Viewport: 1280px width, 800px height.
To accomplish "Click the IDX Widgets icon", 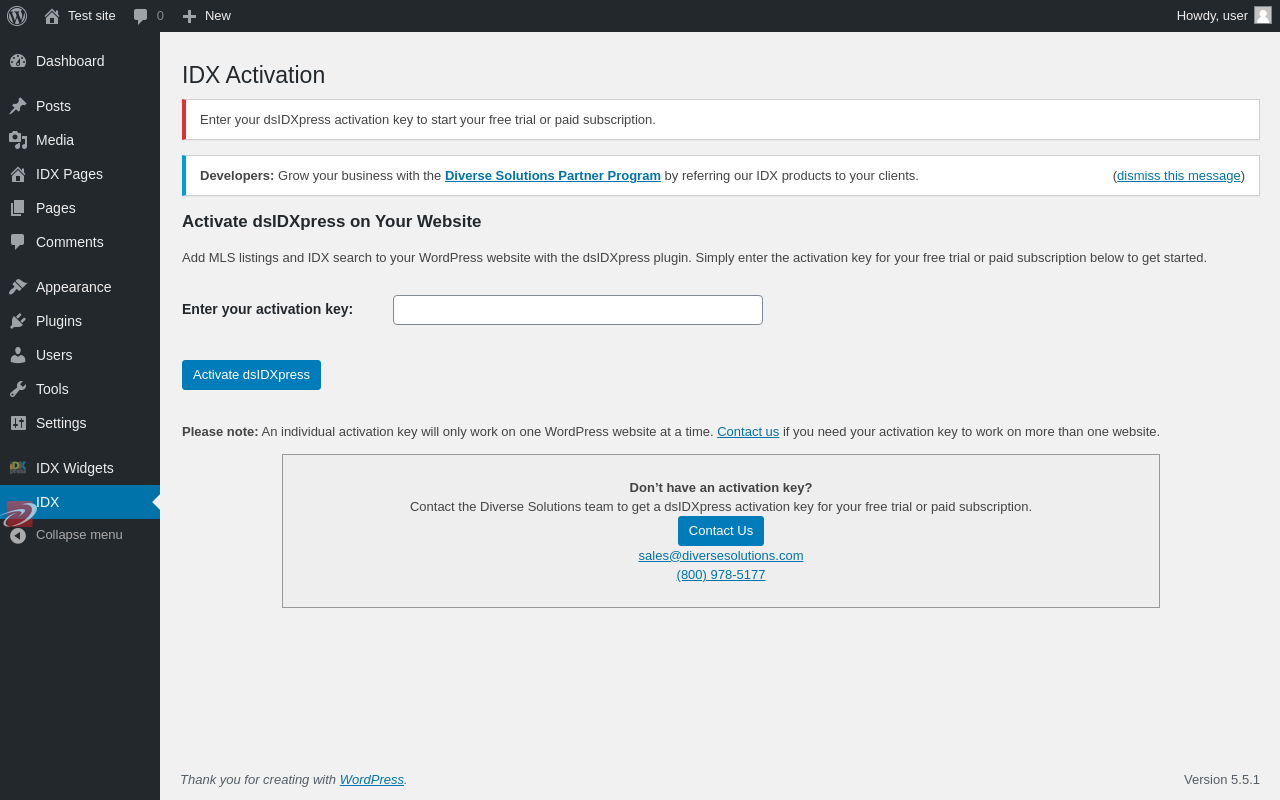I will pyautogui.click(x=18, y=467).
